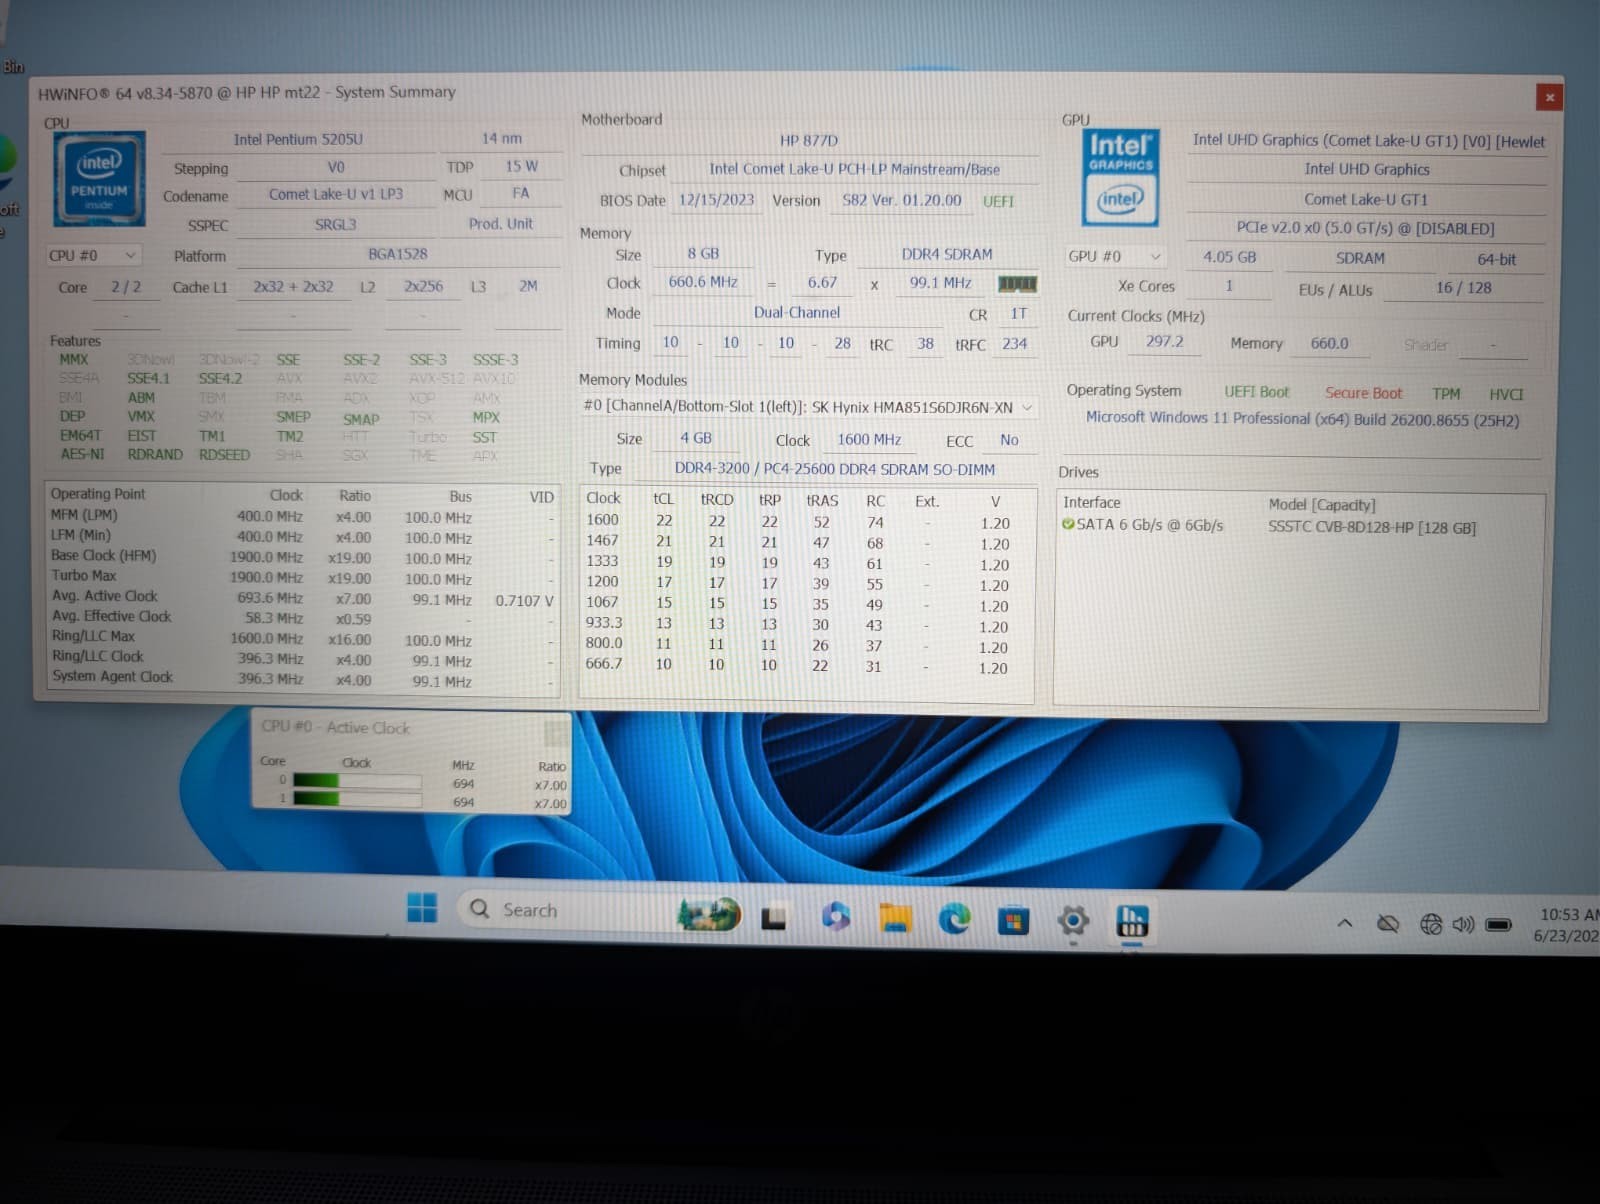Click the VID value 0.7107 V
This screenshot has width=1600, height=1204.
pyautogui.click(x=524, y=600)
